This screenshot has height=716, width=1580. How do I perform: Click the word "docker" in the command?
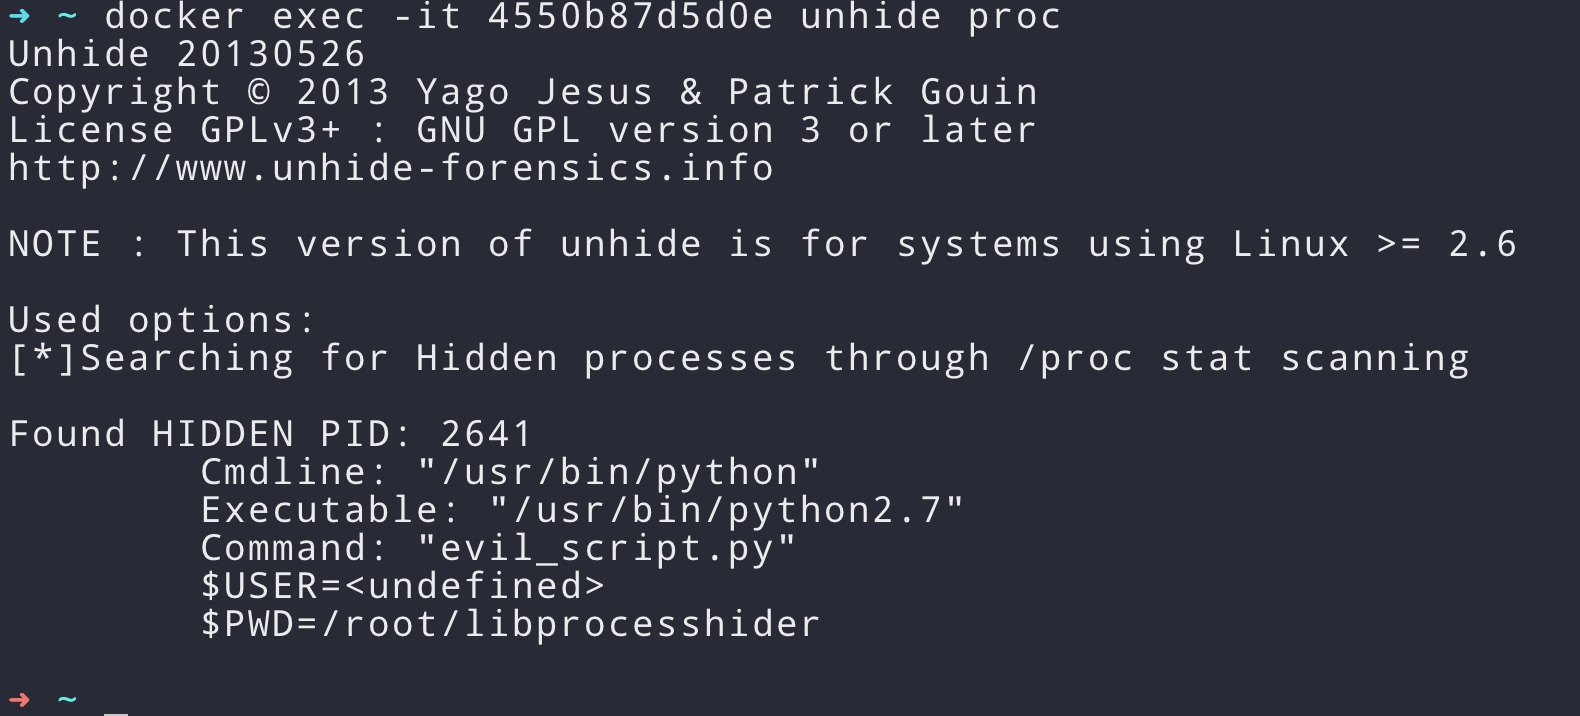174,17
